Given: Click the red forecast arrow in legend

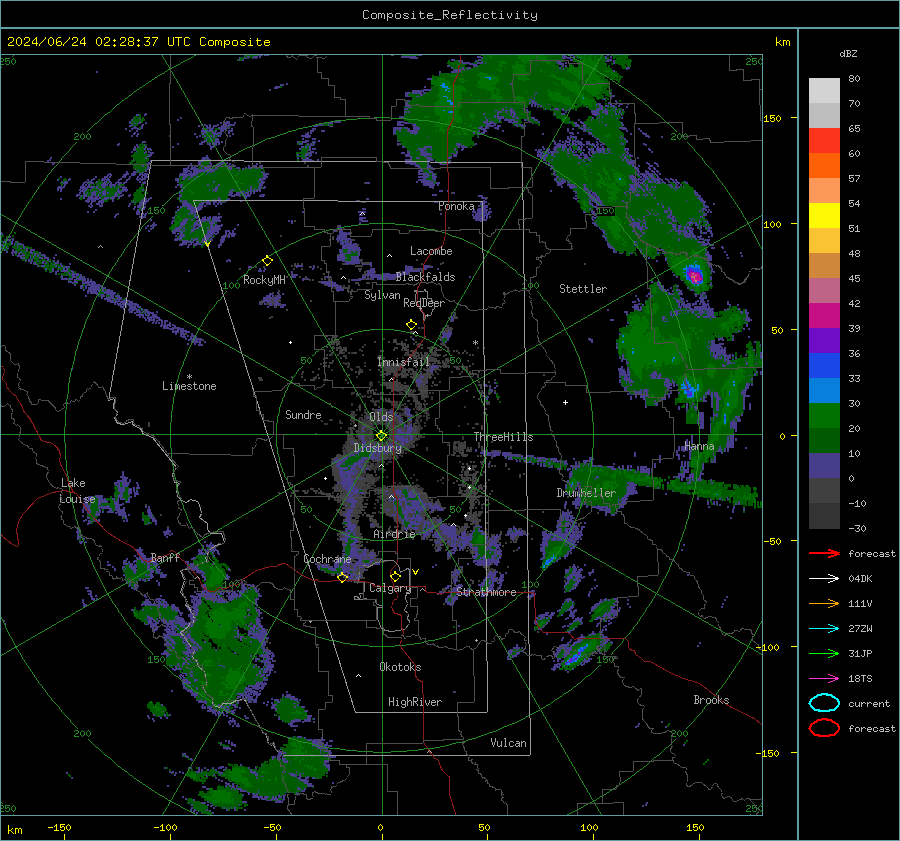Looking at the screenshot, I should 824,553.
